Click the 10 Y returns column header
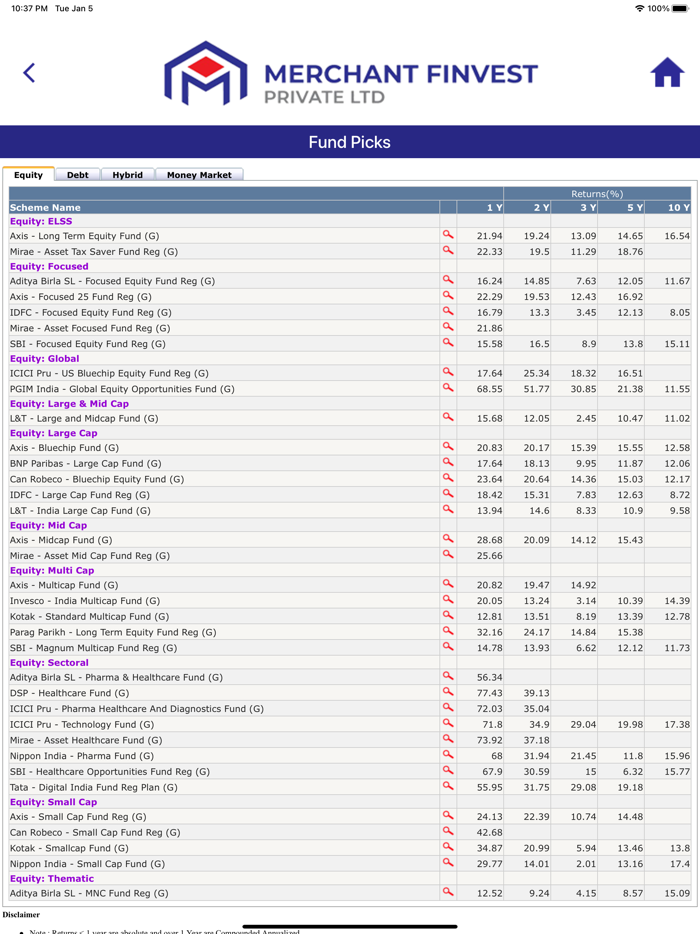Viewport: 700px width, 934px height. (668, 207)
